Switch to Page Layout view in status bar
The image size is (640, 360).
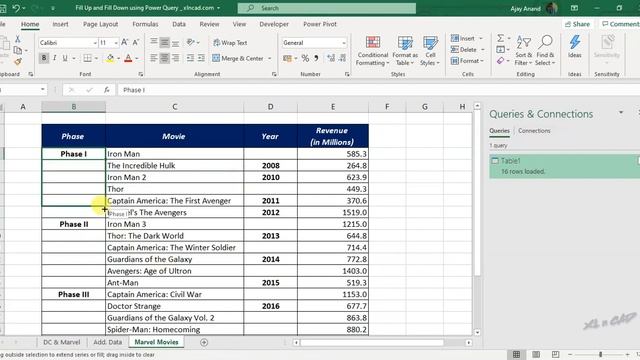click(536, 354)
